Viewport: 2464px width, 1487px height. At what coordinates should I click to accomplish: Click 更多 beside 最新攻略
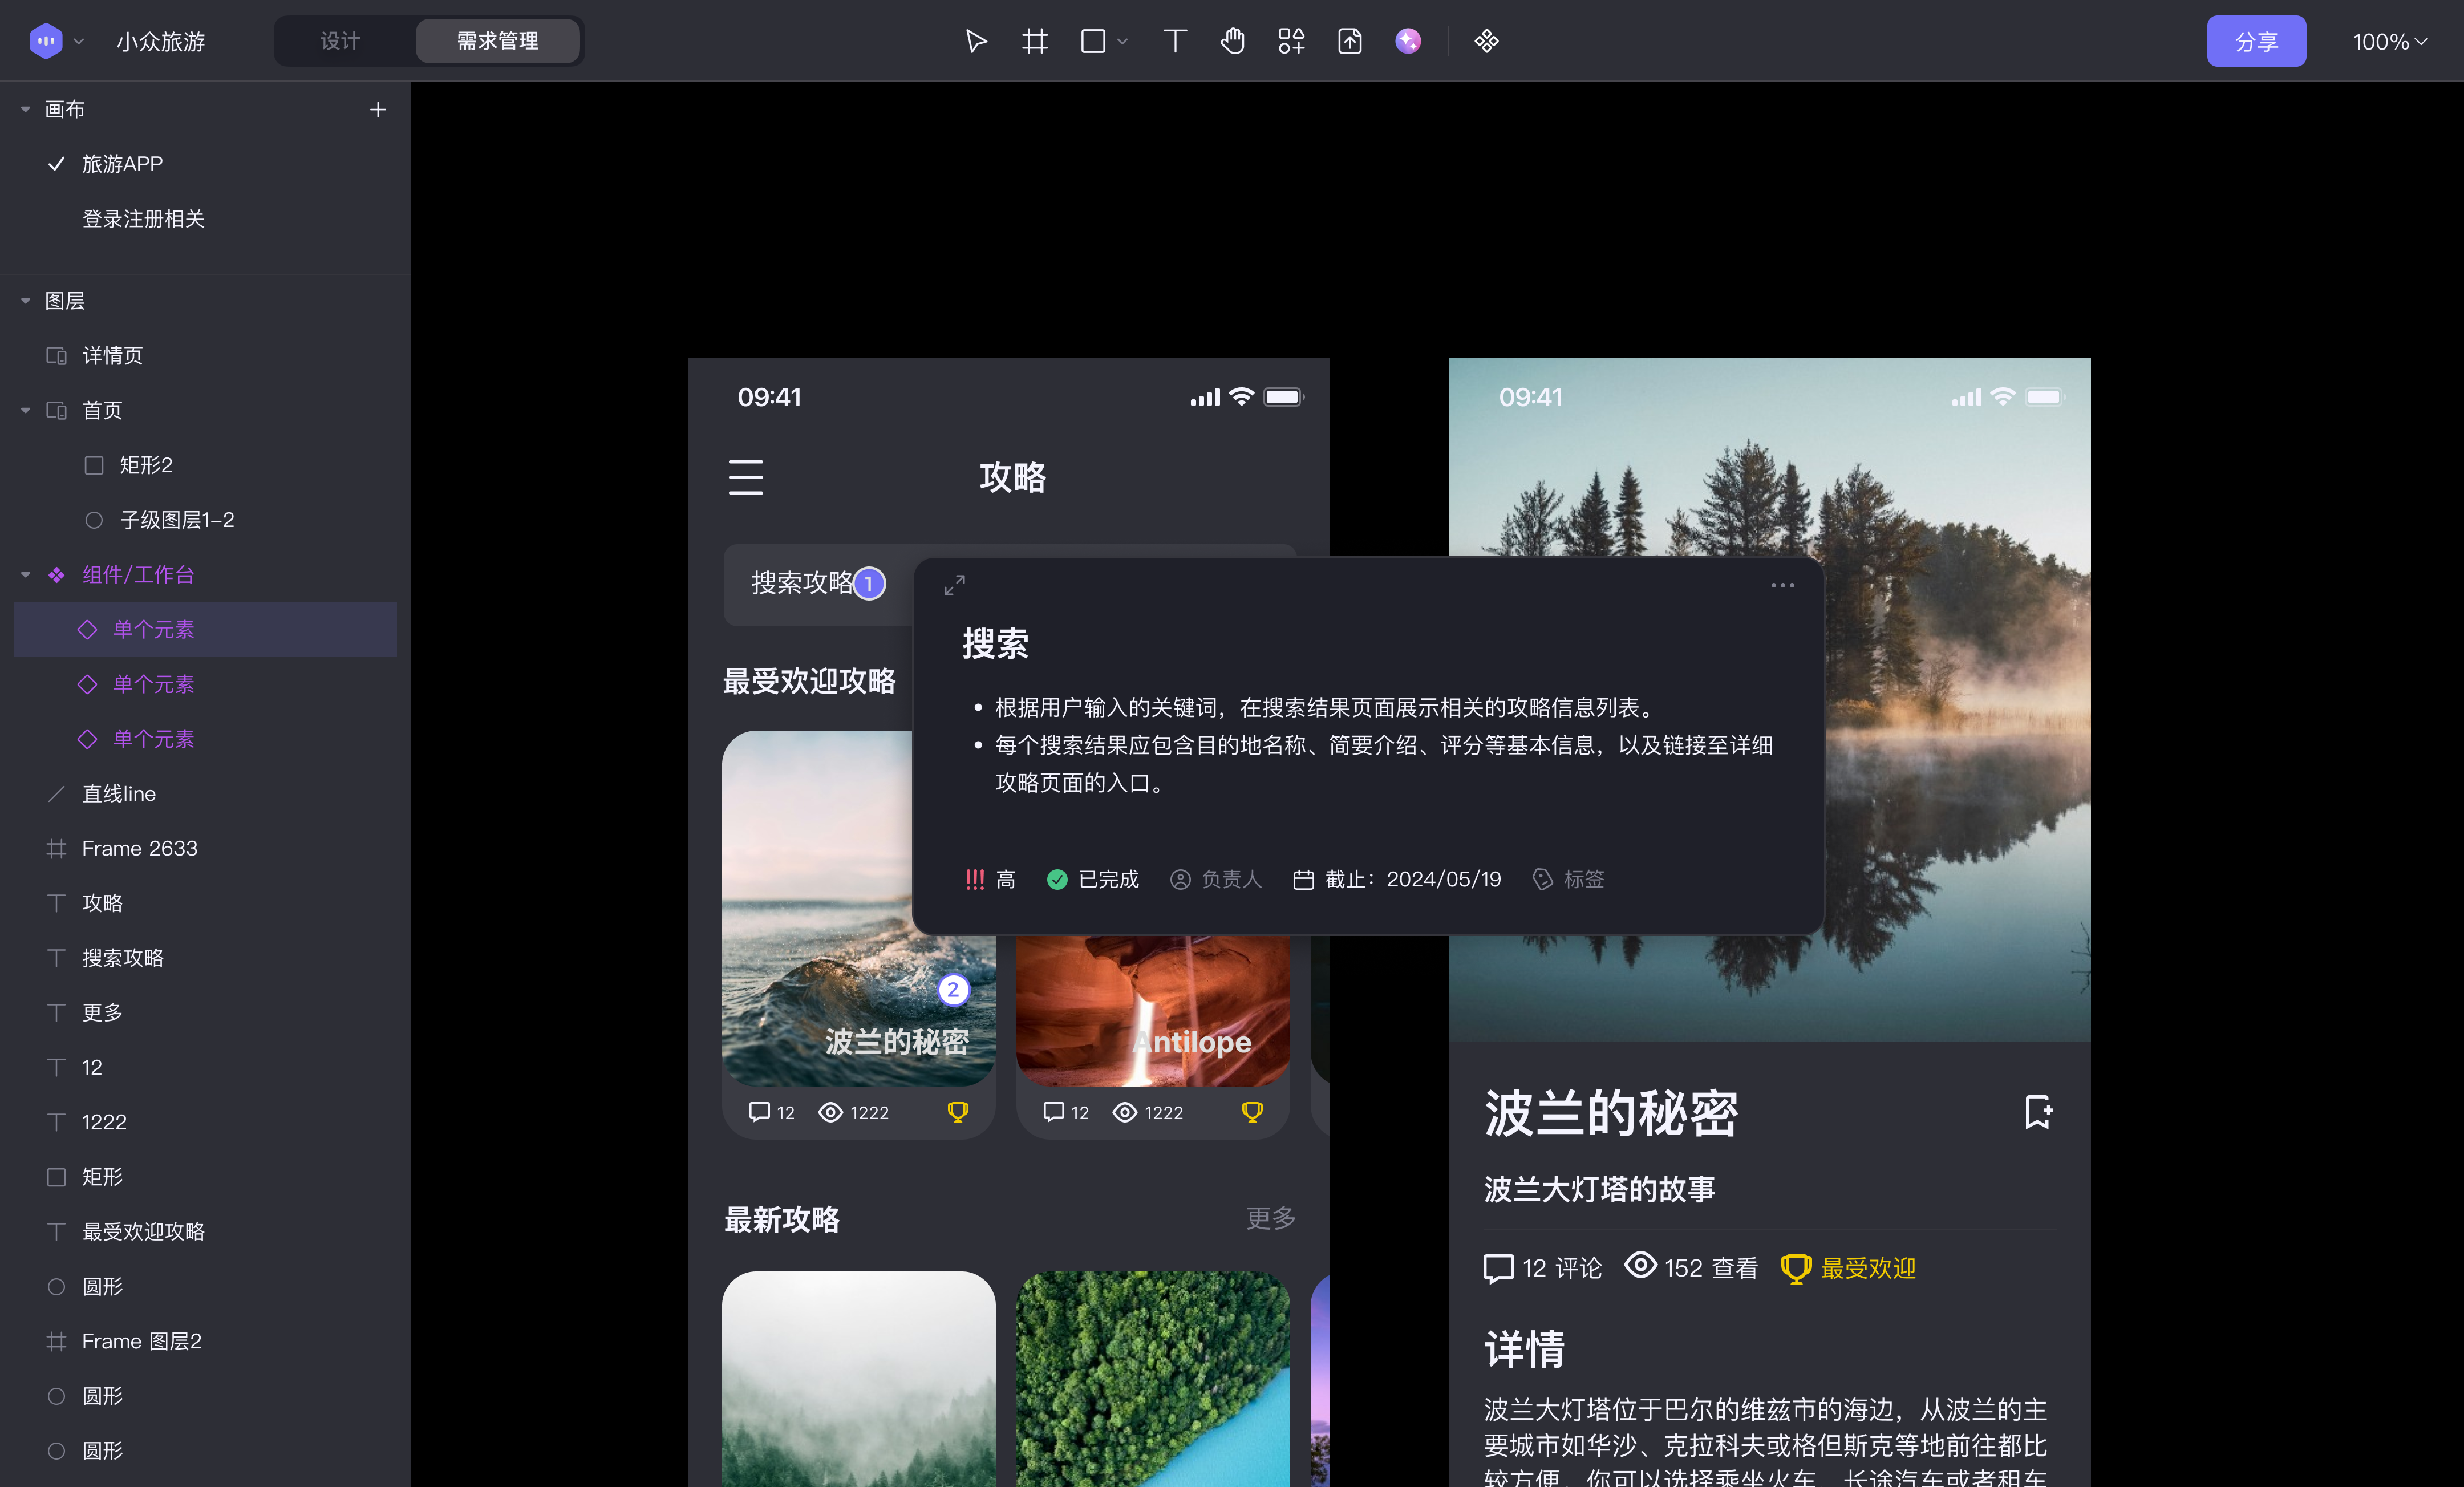[x=1270, y=1219]
